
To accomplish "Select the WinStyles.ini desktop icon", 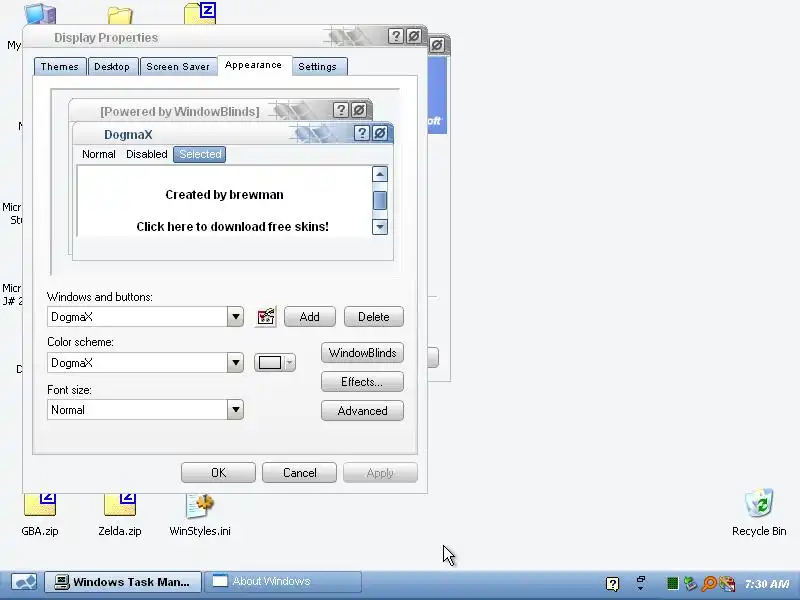I will point(200,514).
